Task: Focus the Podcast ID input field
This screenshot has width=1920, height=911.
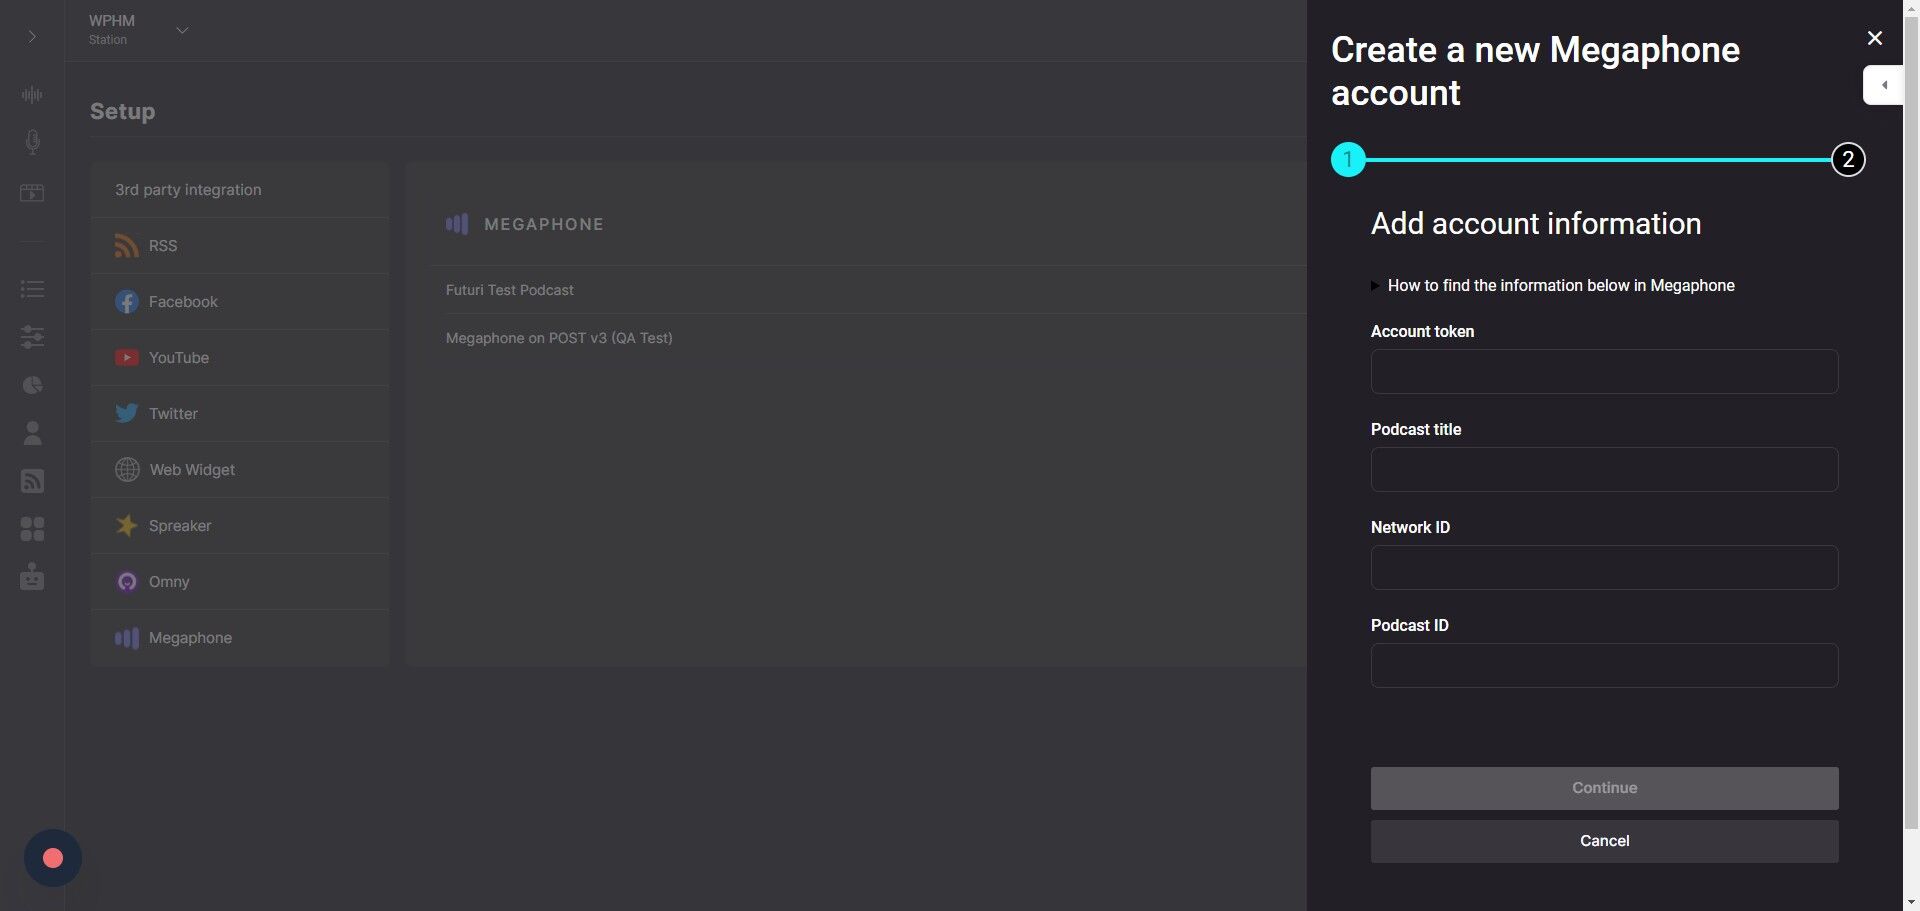Action: tap(1603, 665)
